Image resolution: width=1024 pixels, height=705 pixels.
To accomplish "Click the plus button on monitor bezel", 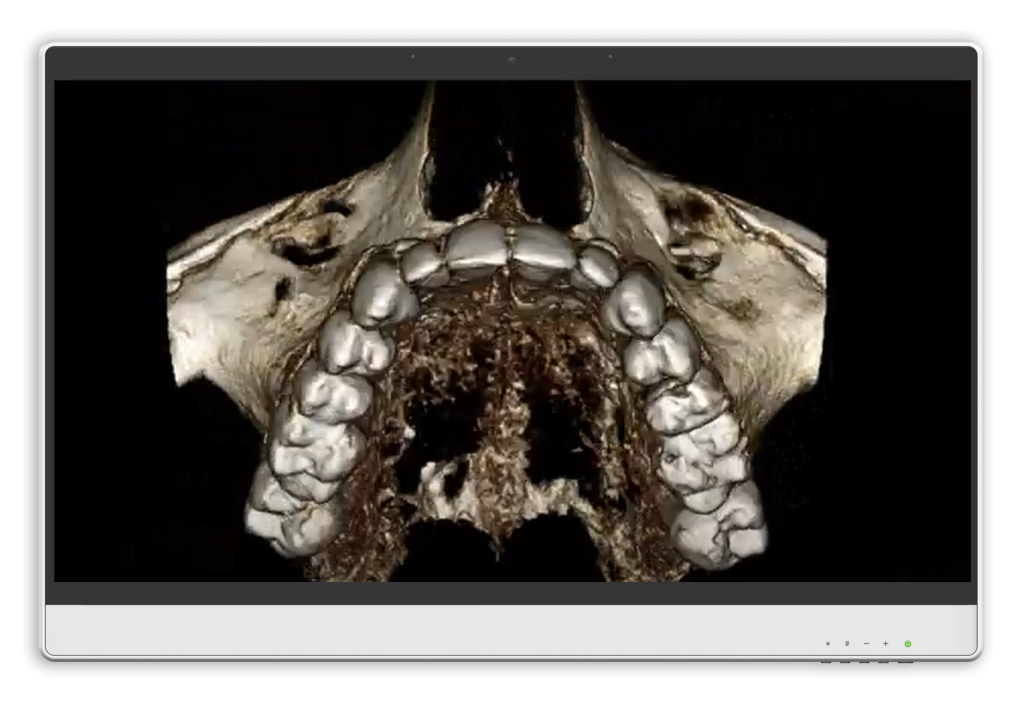I will [886, 644].
